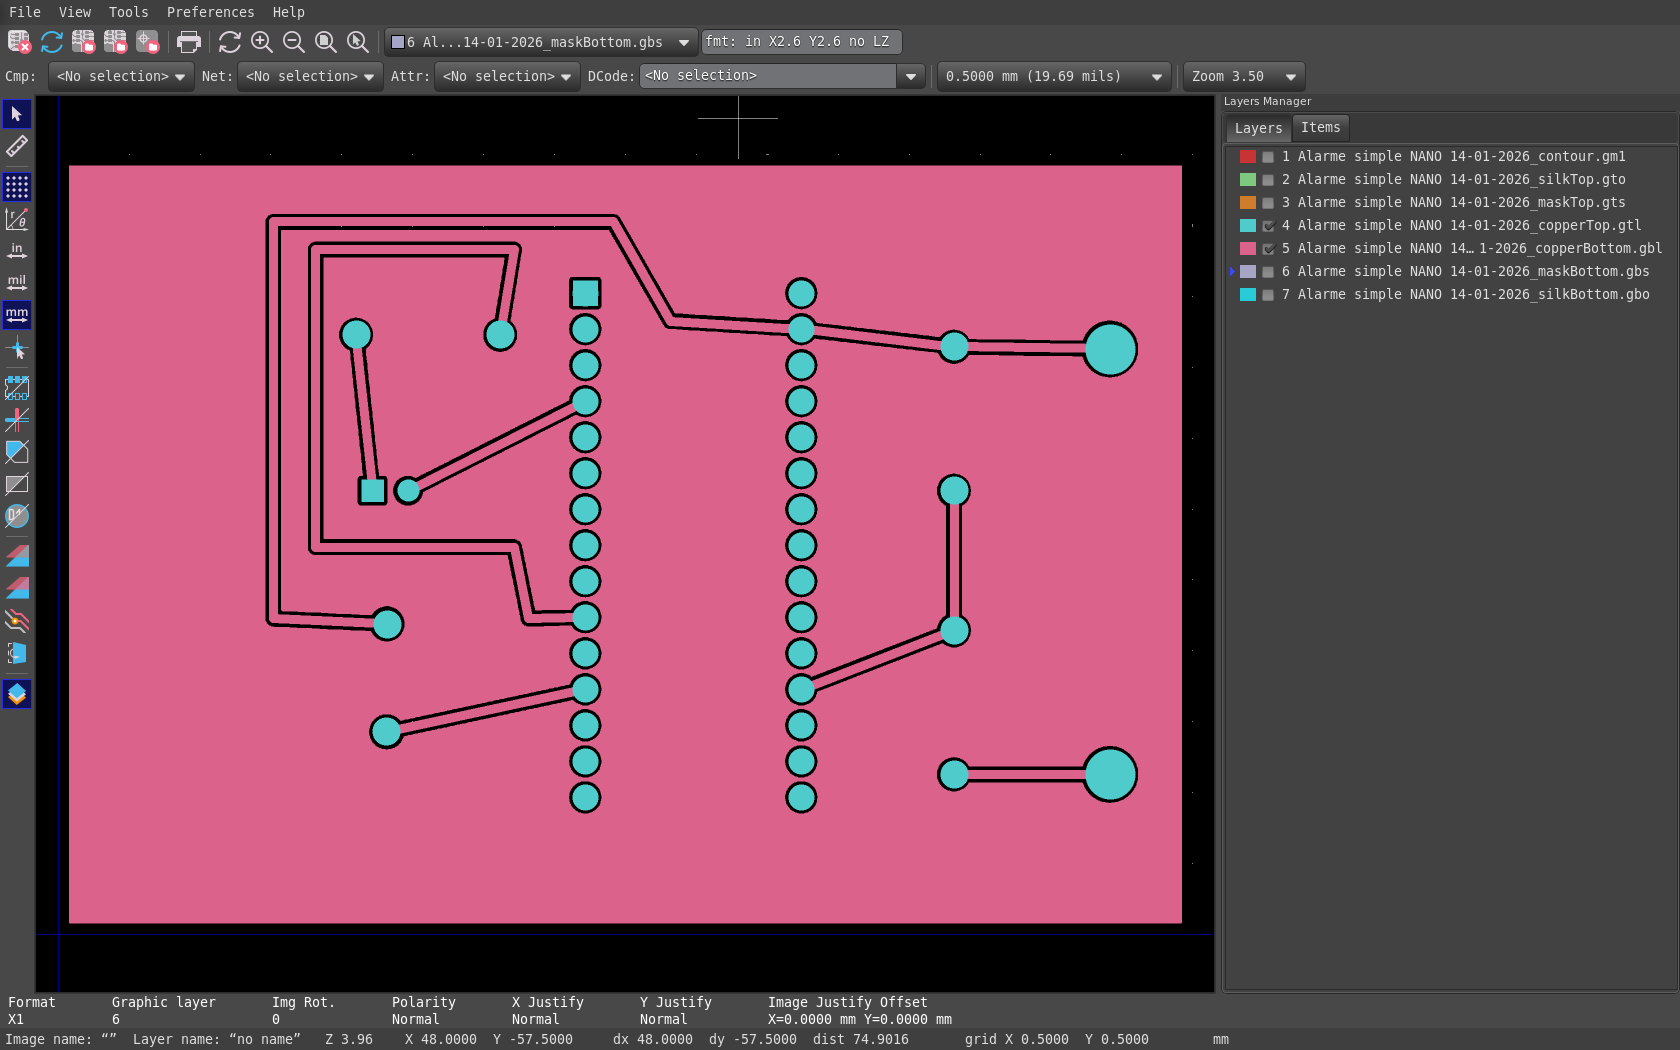Click the Zoom In magnifier icon
This screenshot has height=1050, width=1680.
[262, 42]
